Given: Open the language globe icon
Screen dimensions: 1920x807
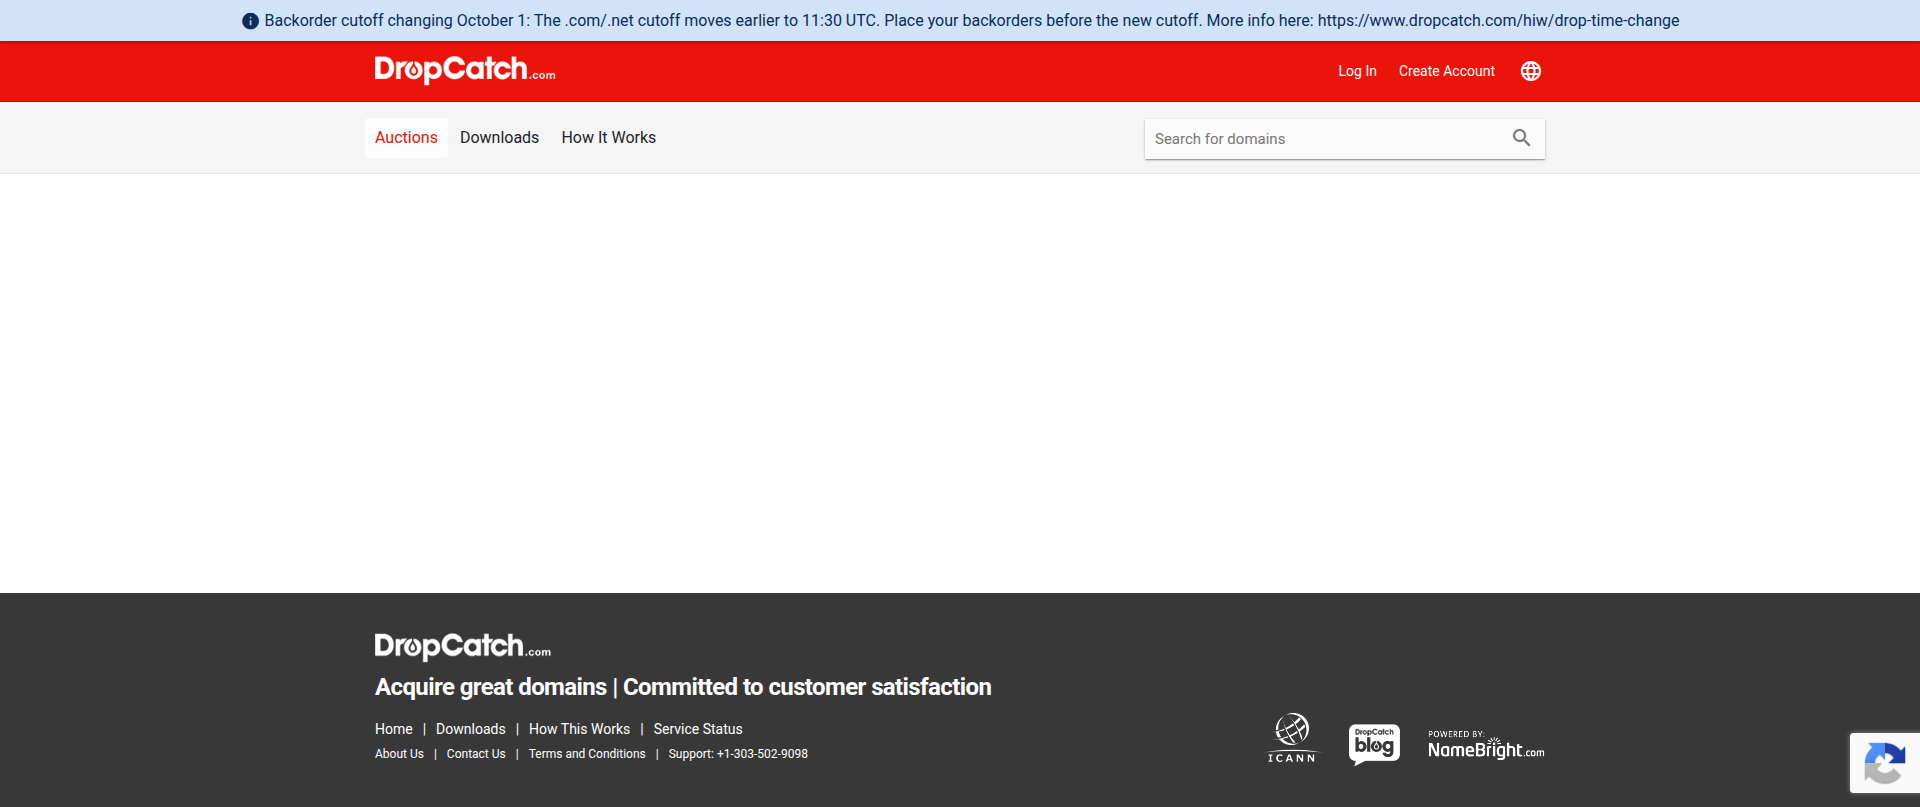Looking at the screenshot, I should [1530, 71].
